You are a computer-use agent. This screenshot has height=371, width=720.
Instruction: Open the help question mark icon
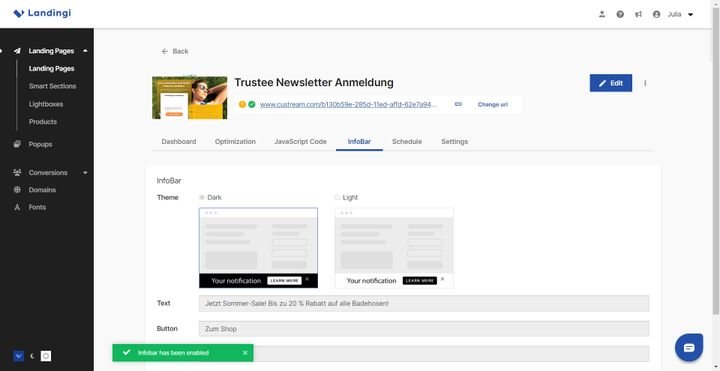(x=620, y=14)
